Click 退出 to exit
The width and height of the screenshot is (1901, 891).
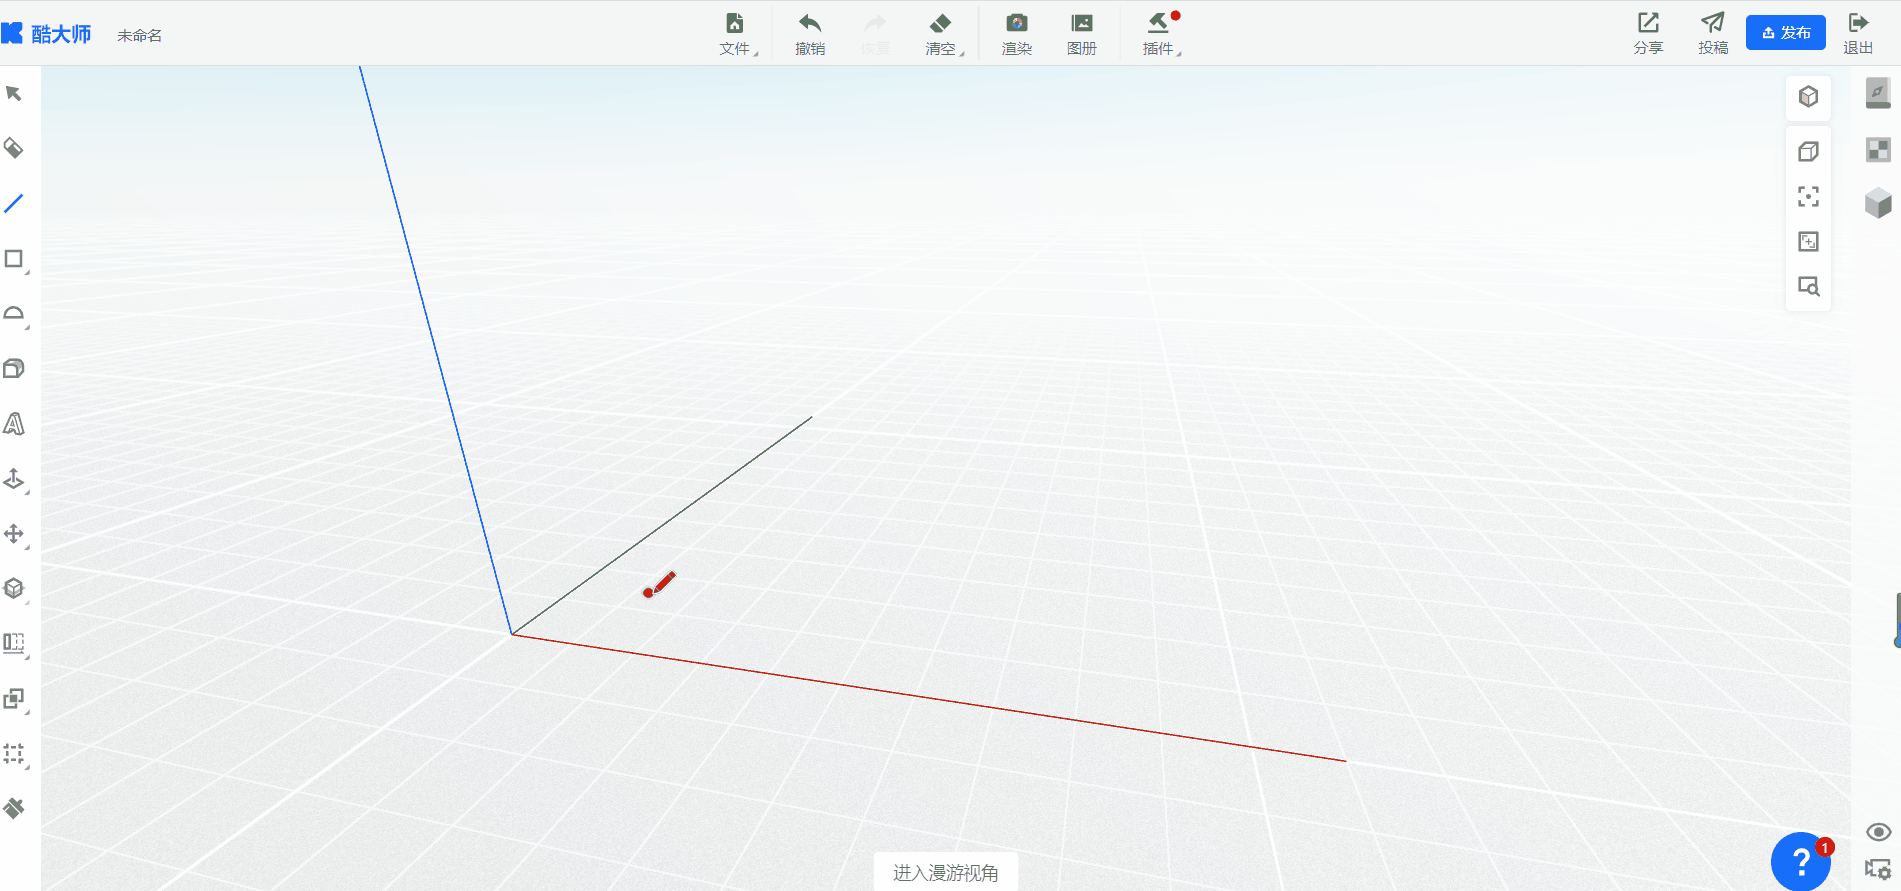[1858, 34]
